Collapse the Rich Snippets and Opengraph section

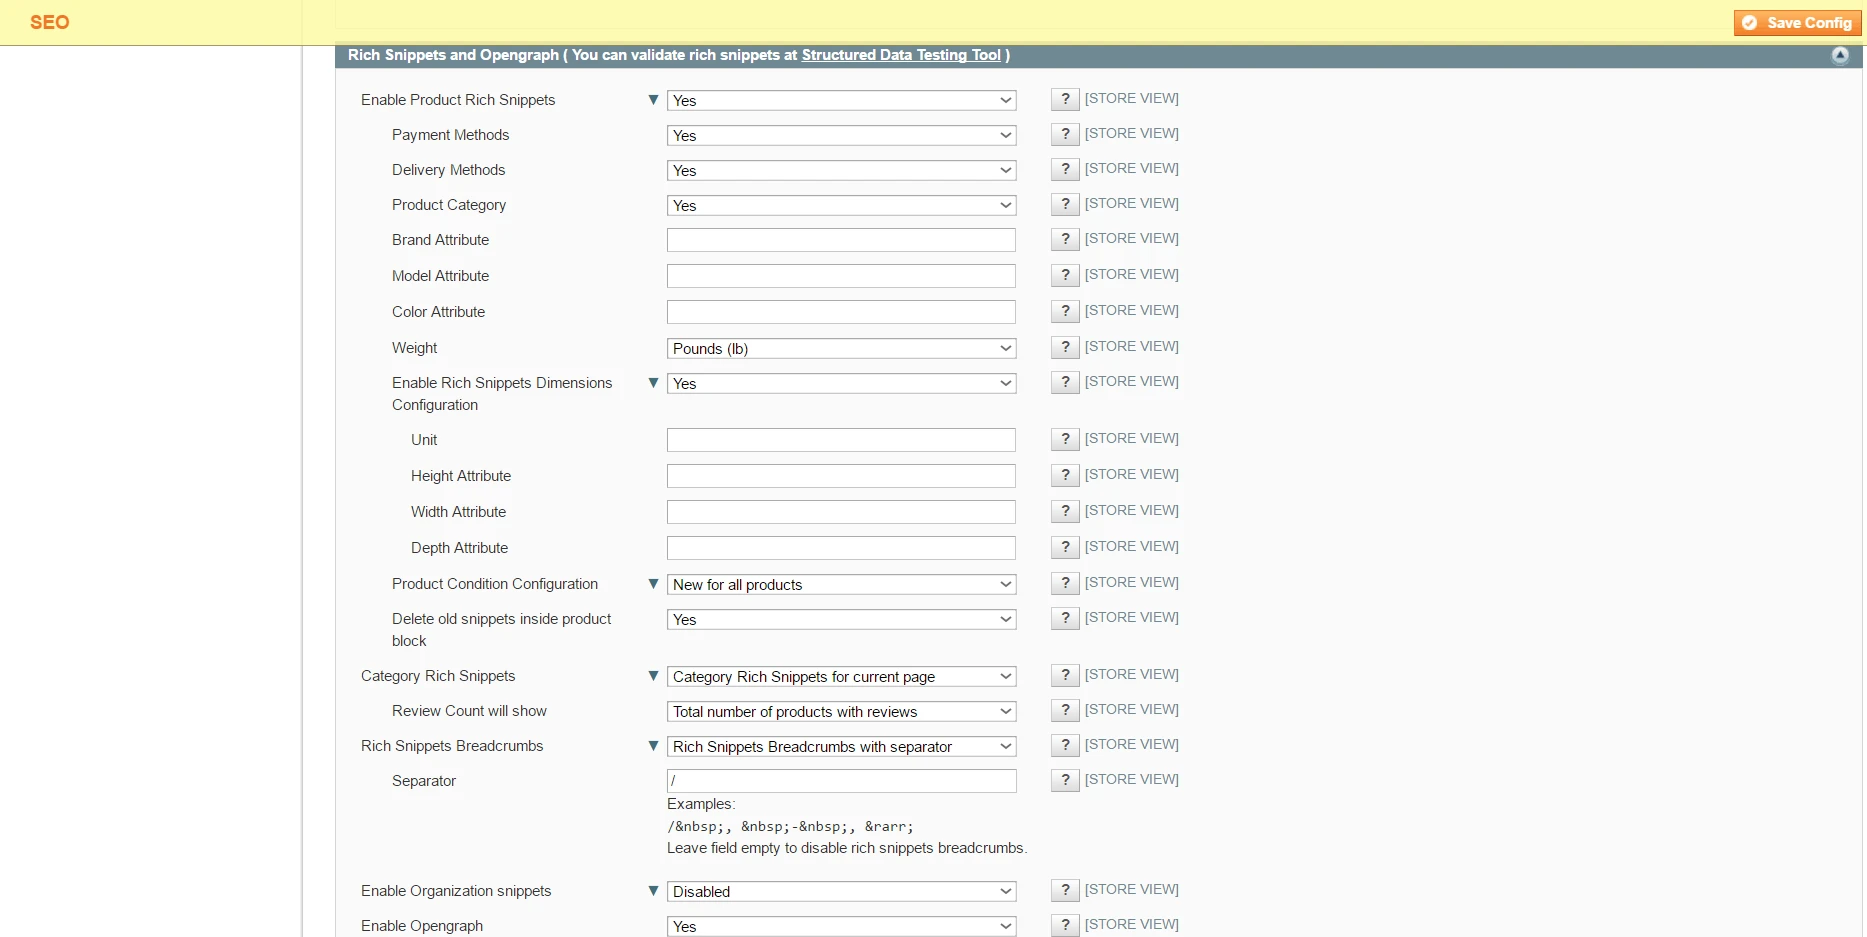[x=1840, y=55]
